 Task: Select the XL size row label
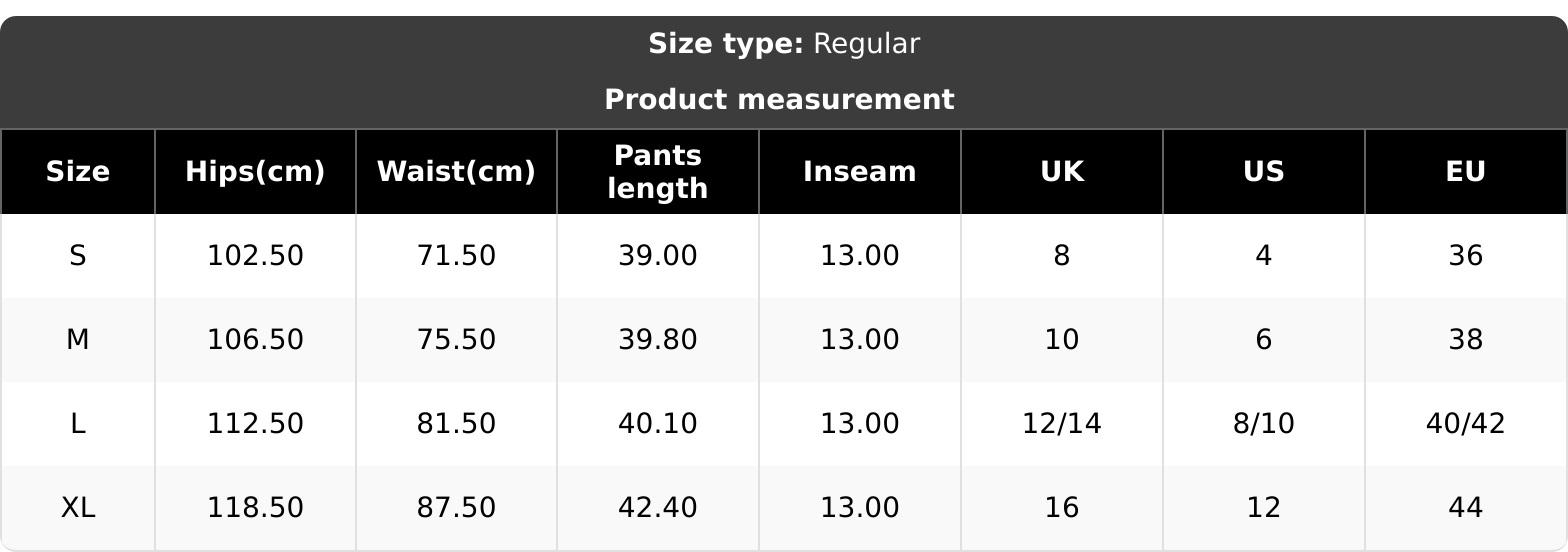click(x=78, y=508)
